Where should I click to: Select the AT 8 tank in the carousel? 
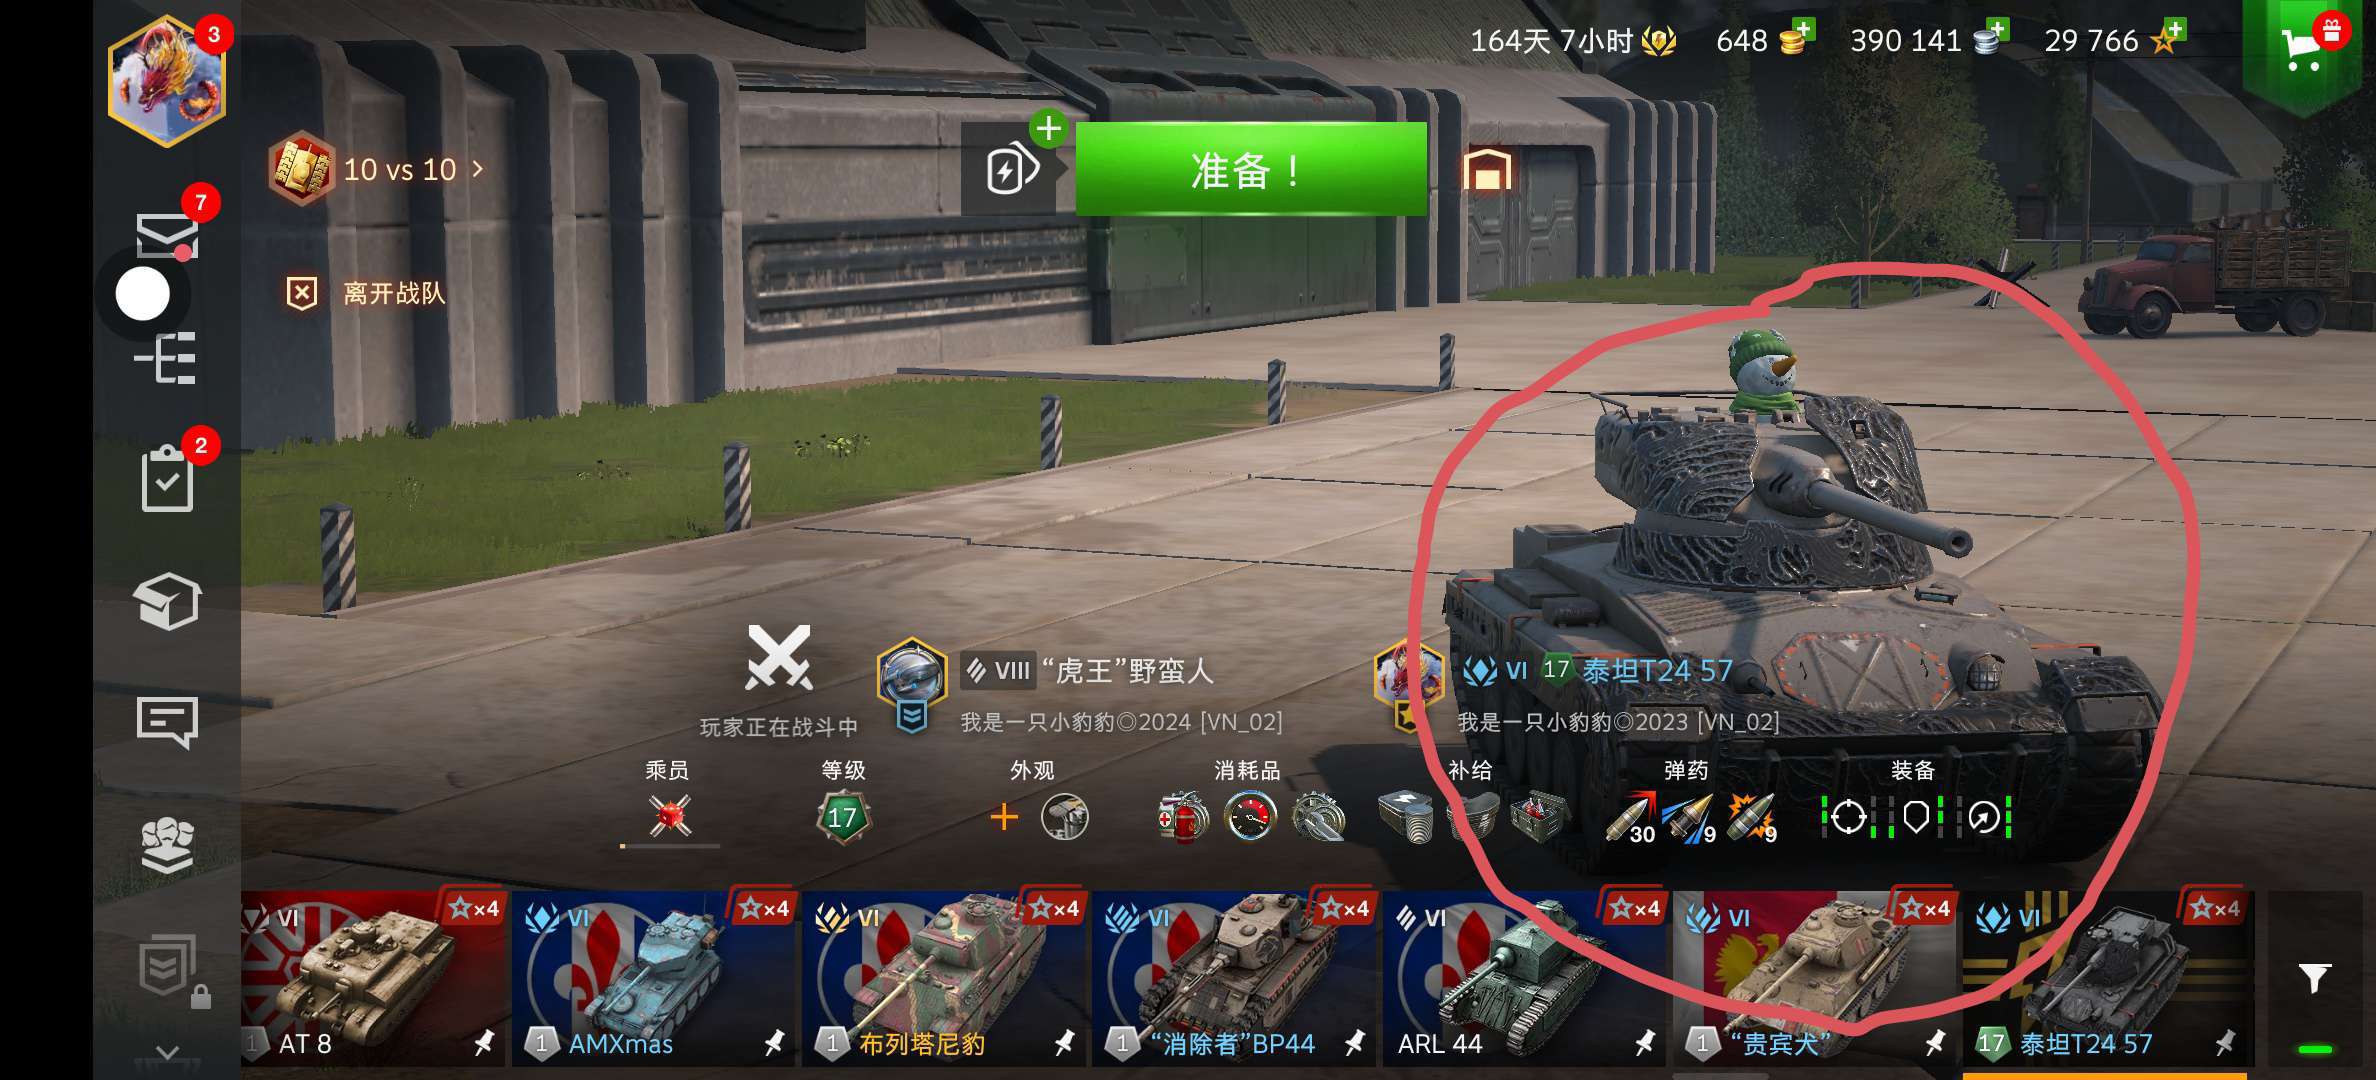(x=374, y=978)
